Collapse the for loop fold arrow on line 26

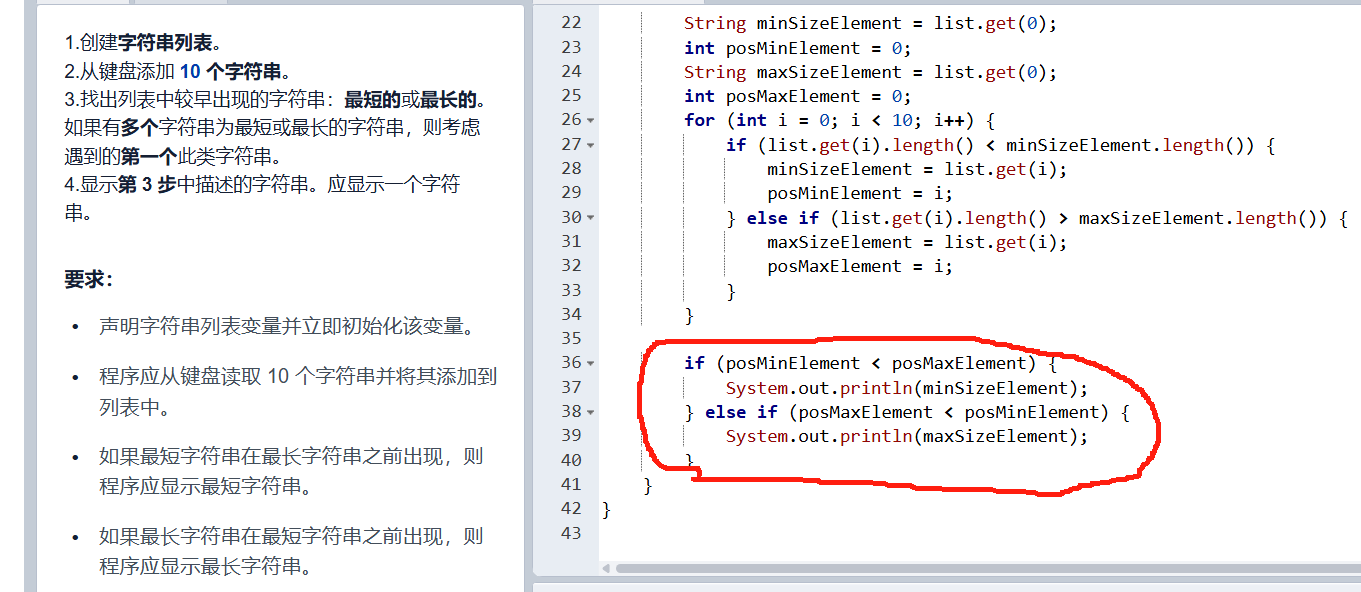pyautogui.click(x=590, y=121)
